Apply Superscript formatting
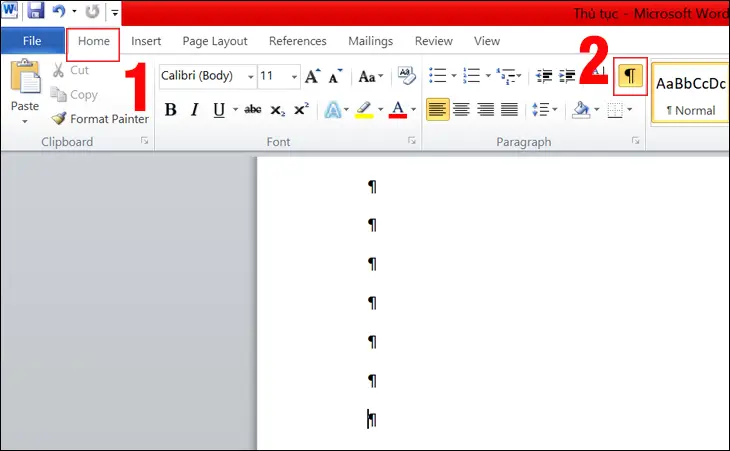 301,110
